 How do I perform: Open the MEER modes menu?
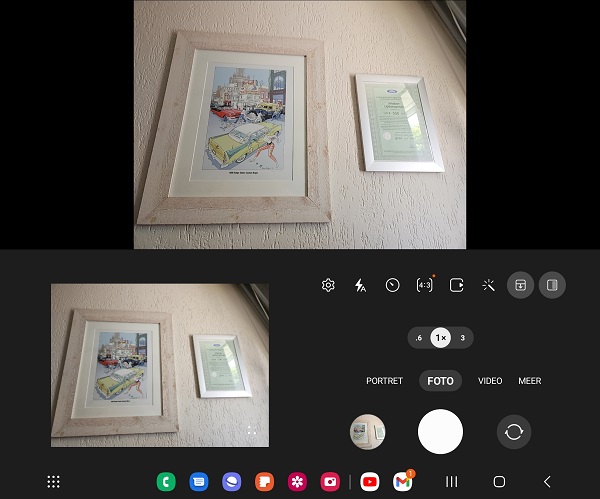530,381
